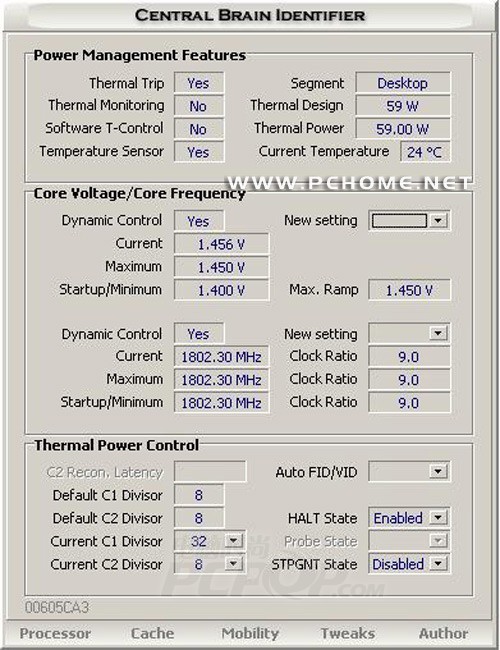Click the Current frequency 1802.30 MHz field
The height and width of the screenshot is (650, 500).
point(221,357)
